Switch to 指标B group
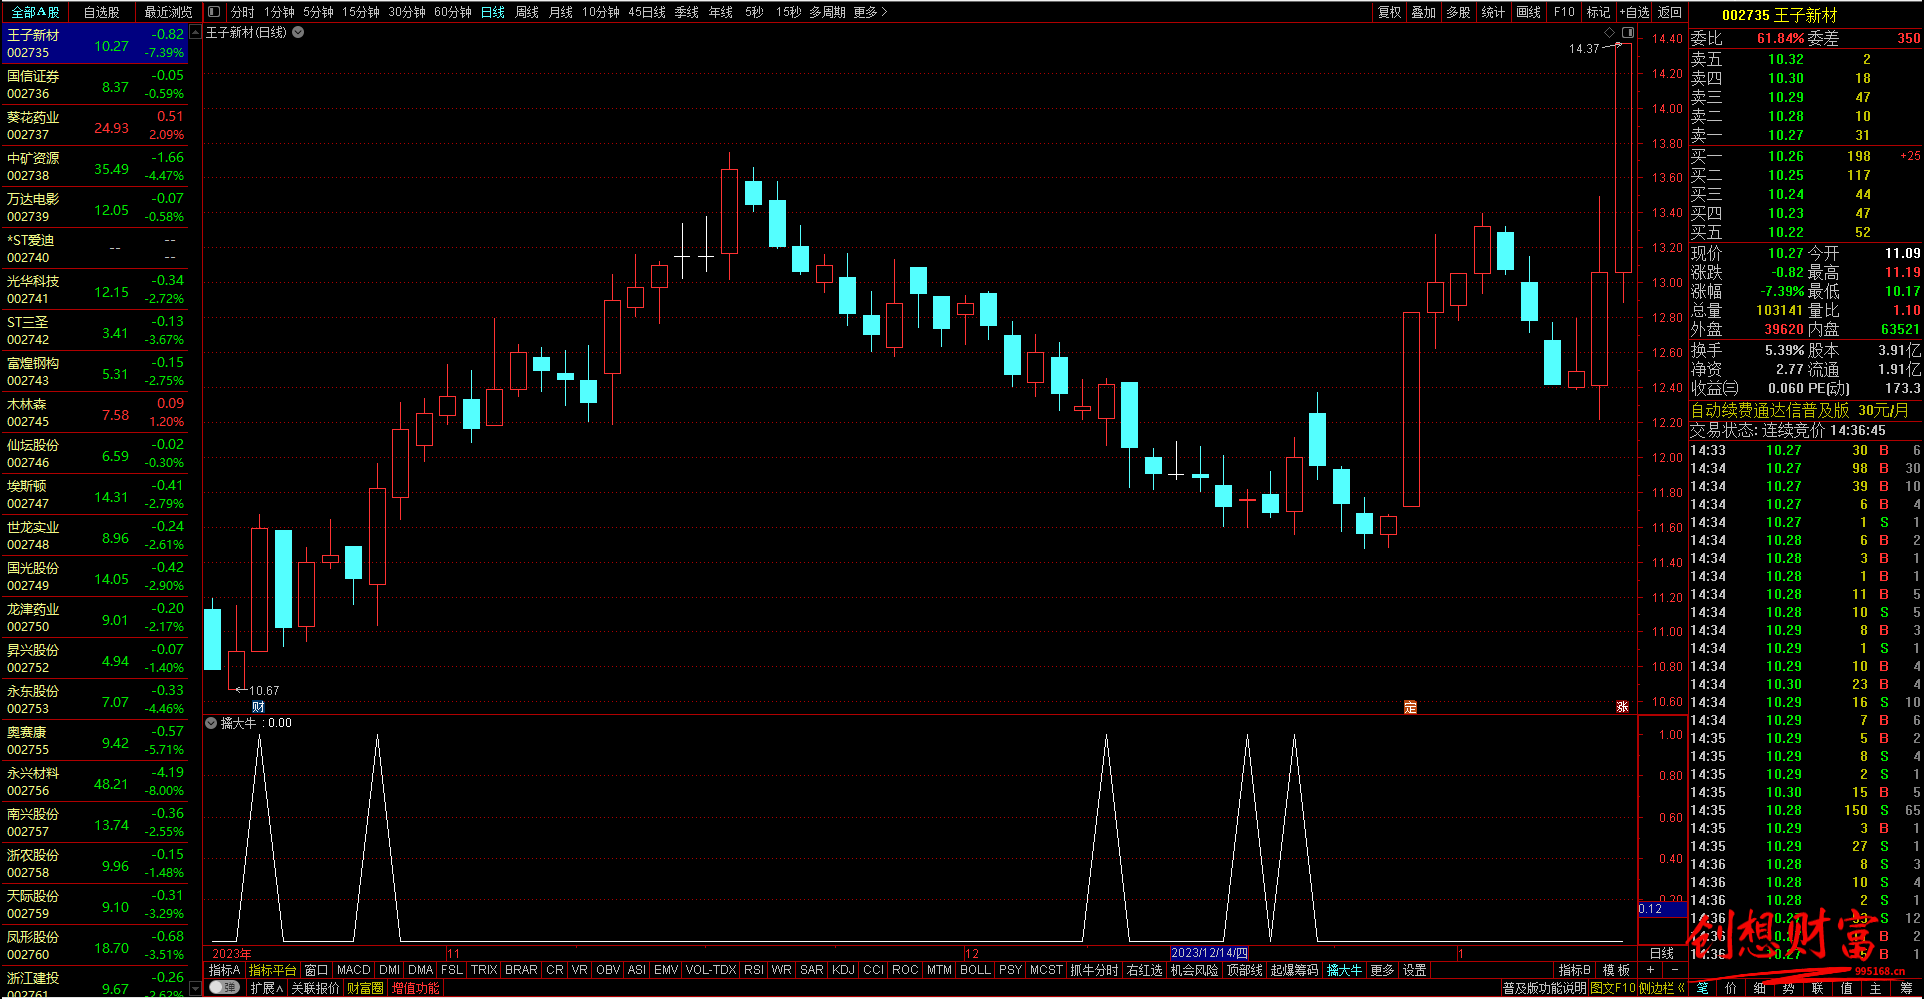The image size is (1924, 999). click(x=1574, y=970)
